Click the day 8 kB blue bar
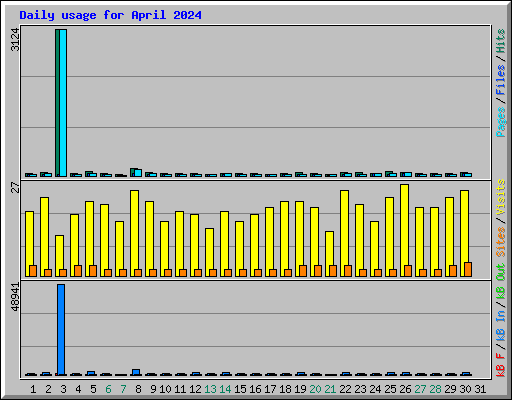The height and width of the screenshot is (400, 512). (136, 372)
